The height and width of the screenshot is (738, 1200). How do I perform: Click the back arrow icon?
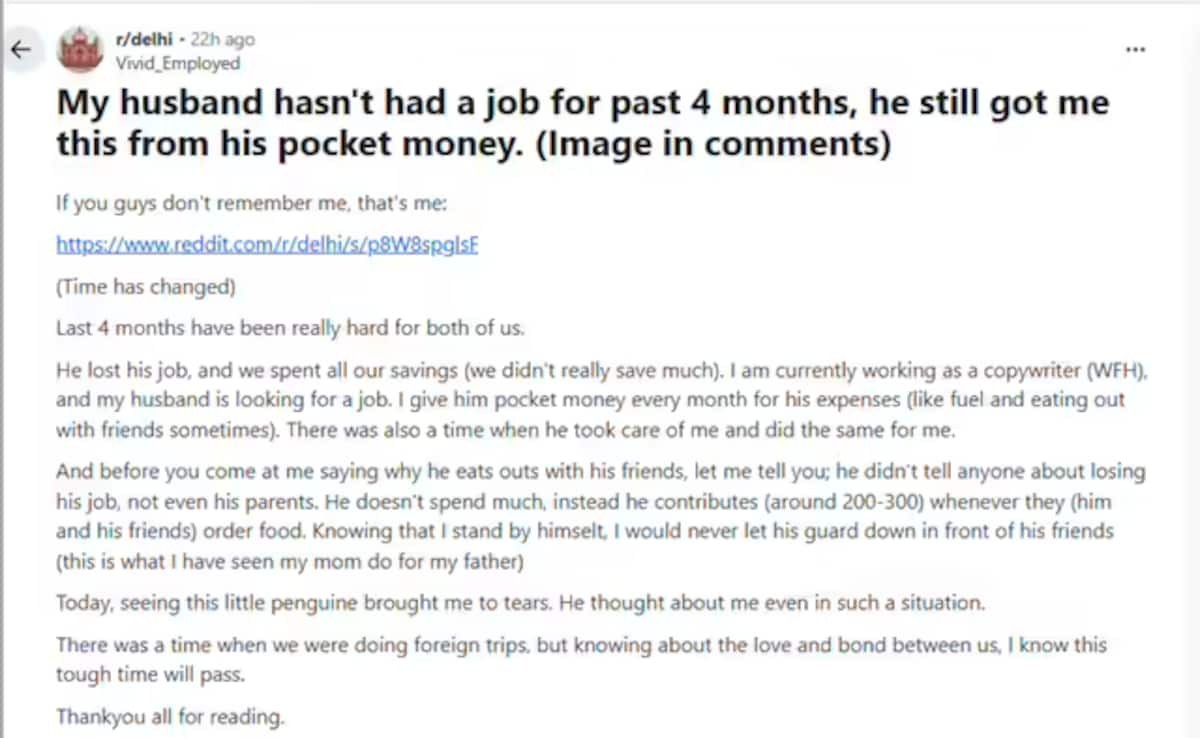[20, 48]
